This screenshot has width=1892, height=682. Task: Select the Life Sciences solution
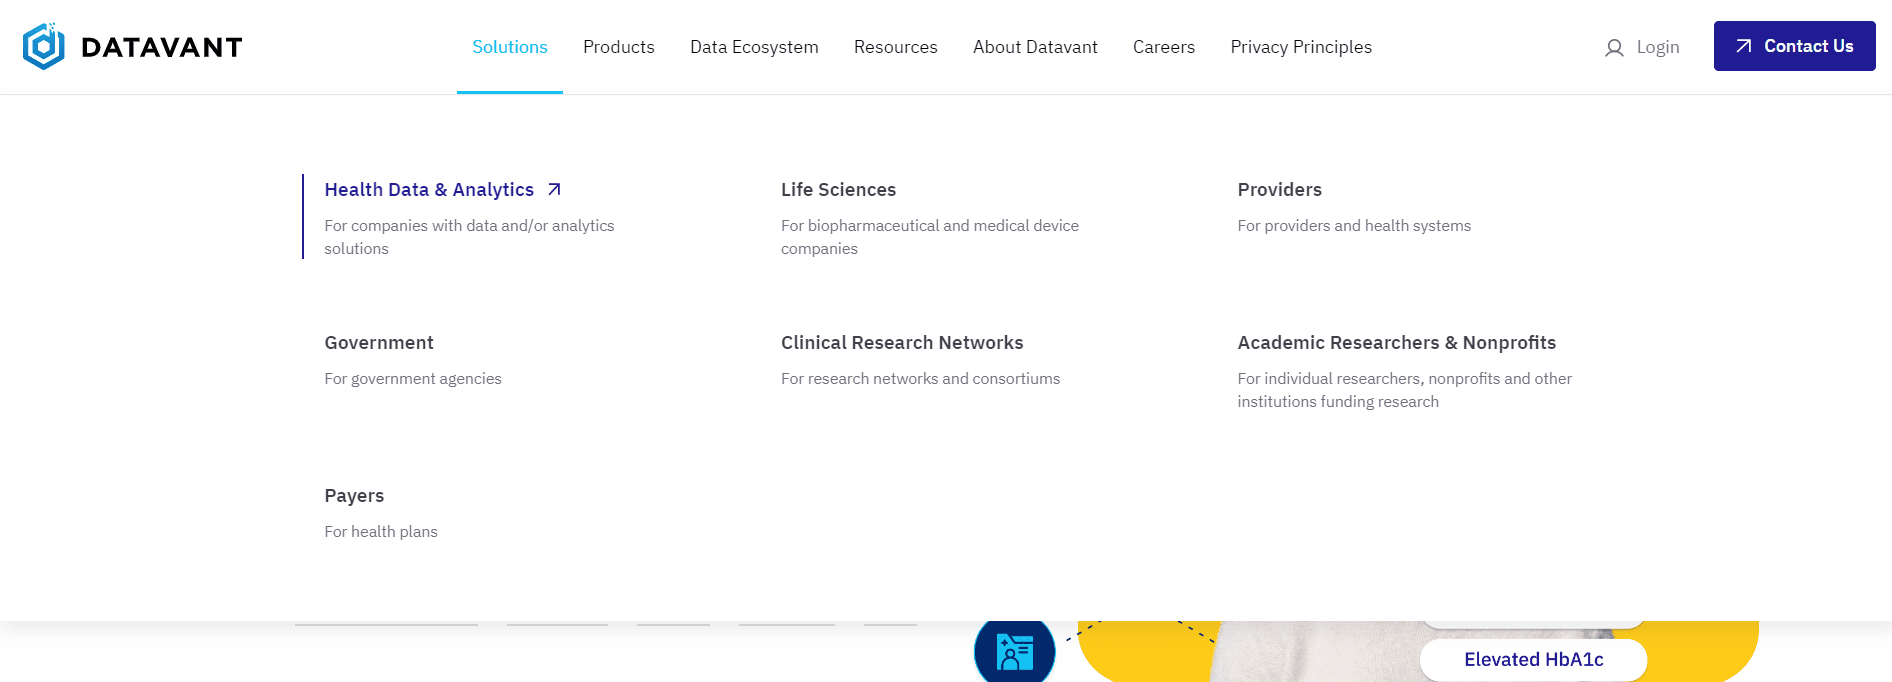coord(838,190)
